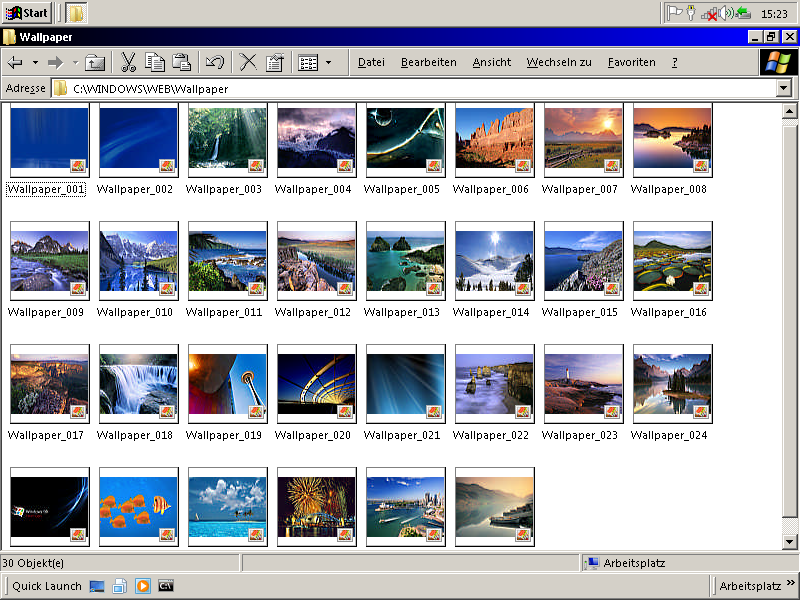Open the address bar dropdown list
The image size is (800, 600).
784,88
